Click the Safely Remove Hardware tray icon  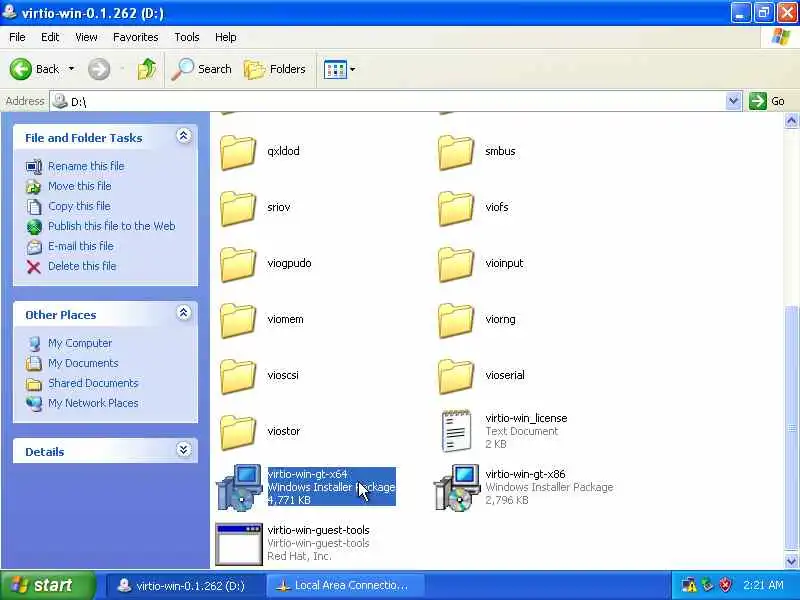(707, 585)
